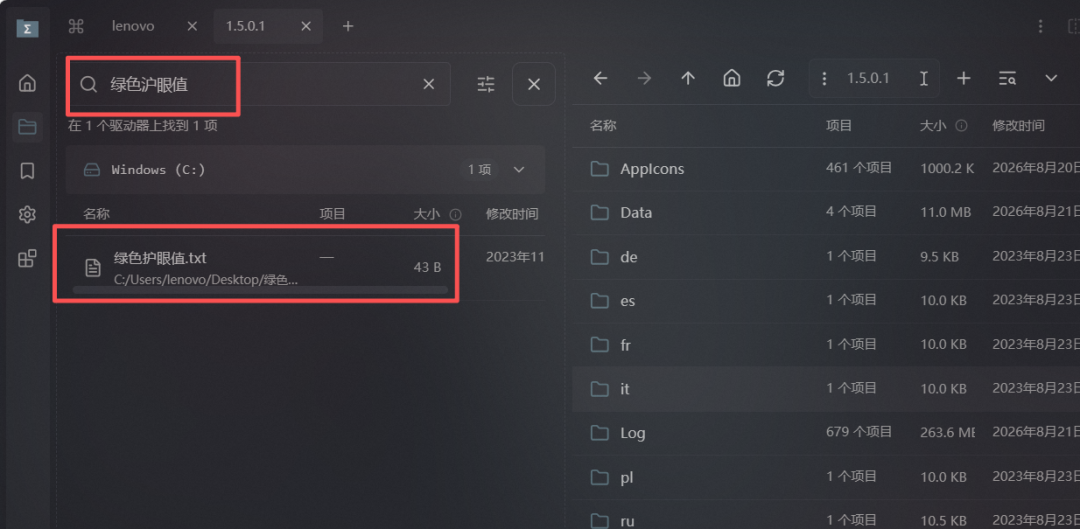Open the bookmarks sidebar icon

27,171
